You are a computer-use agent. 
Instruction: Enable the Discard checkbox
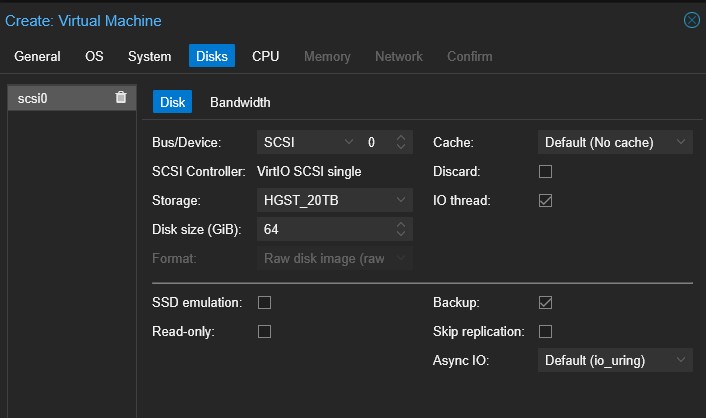click(545, 172)
